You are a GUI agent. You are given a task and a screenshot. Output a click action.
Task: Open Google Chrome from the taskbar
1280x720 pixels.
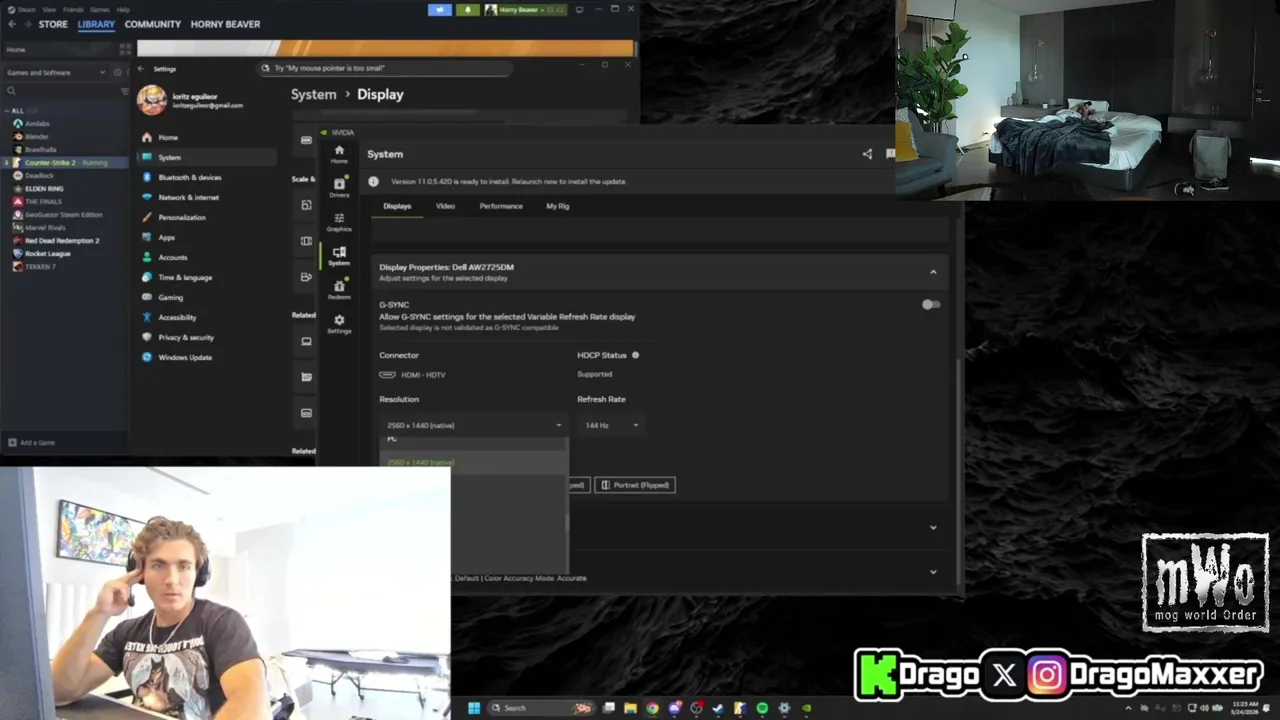(x=652, y=708)
